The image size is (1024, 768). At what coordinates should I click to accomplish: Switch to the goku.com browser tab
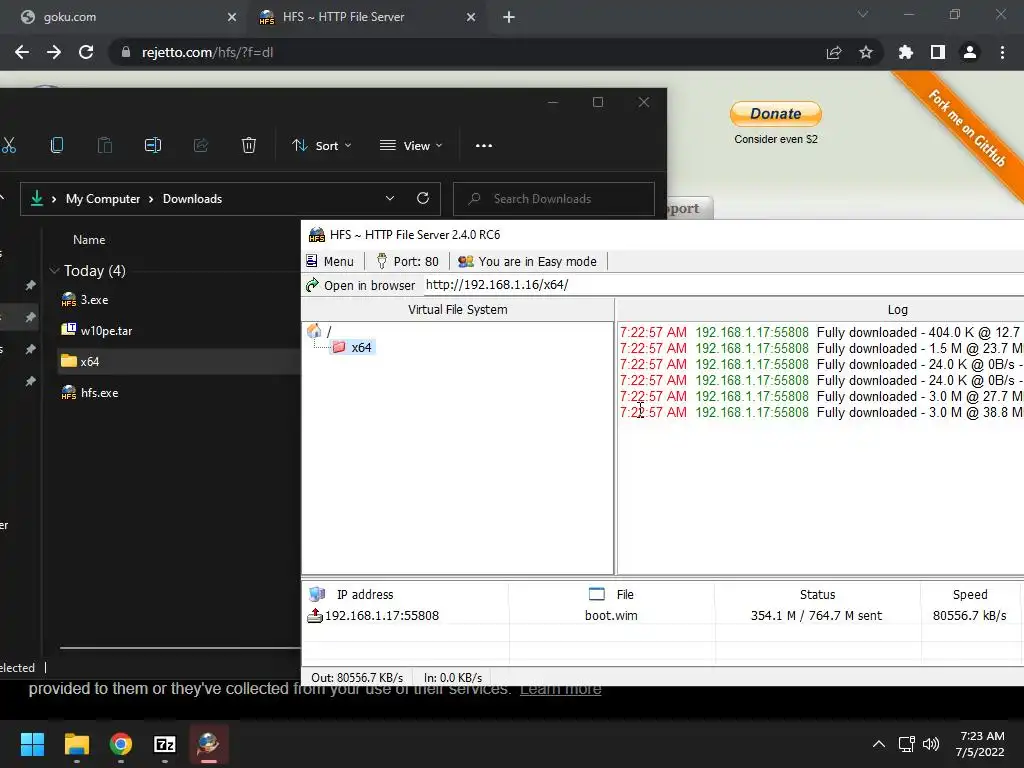pos(126,18)
